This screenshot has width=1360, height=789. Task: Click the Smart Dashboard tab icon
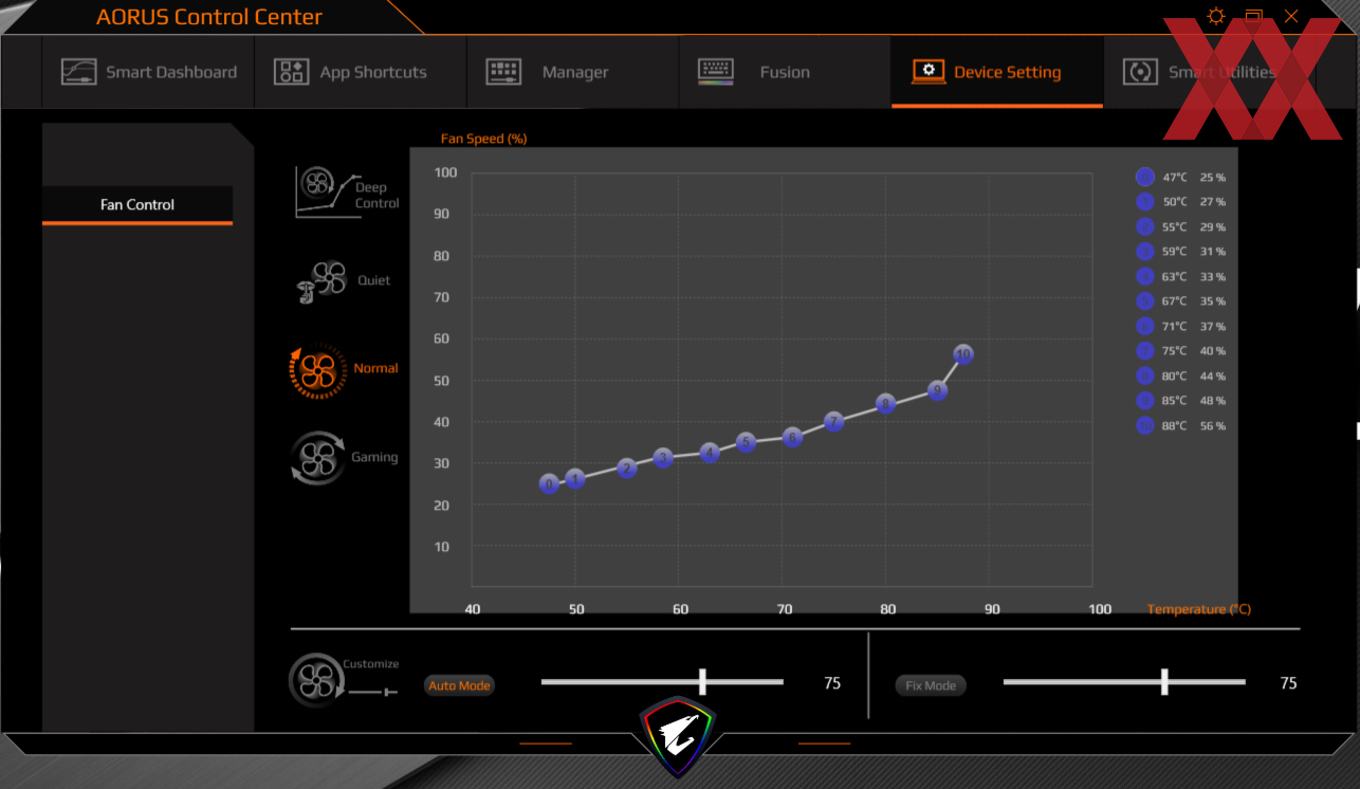79,72
